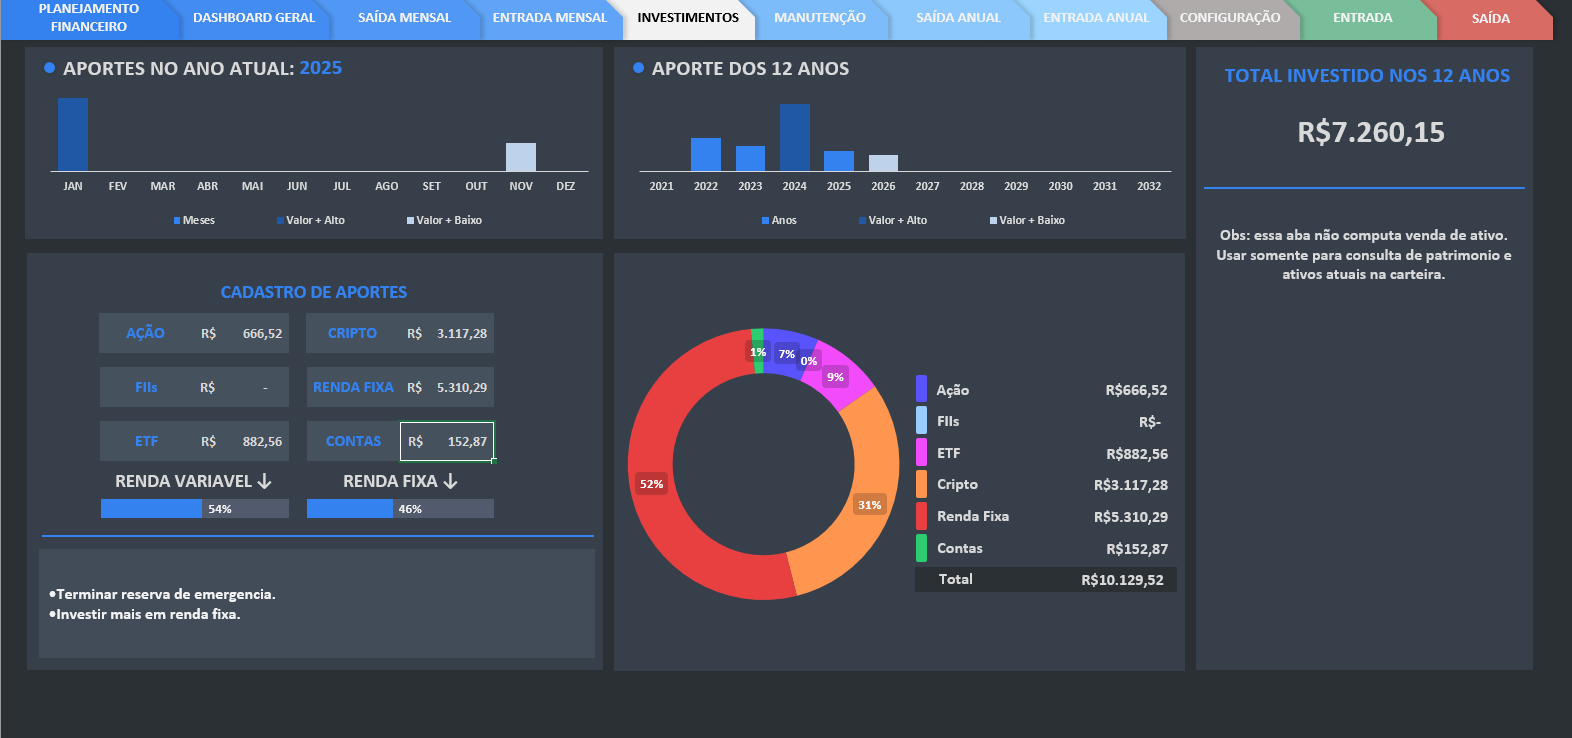Screen dimensions: 1572x738
Task: Switch to the SAÍDA ANUAL tab
Action: coord(958,18)
